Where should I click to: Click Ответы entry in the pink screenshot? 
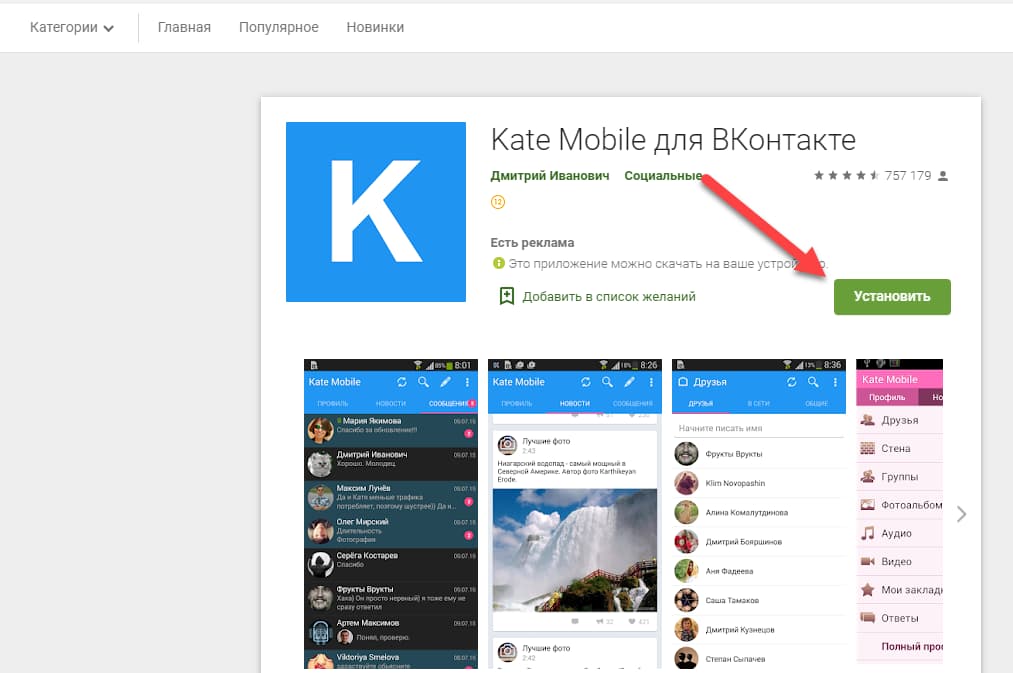click(899, 618)
